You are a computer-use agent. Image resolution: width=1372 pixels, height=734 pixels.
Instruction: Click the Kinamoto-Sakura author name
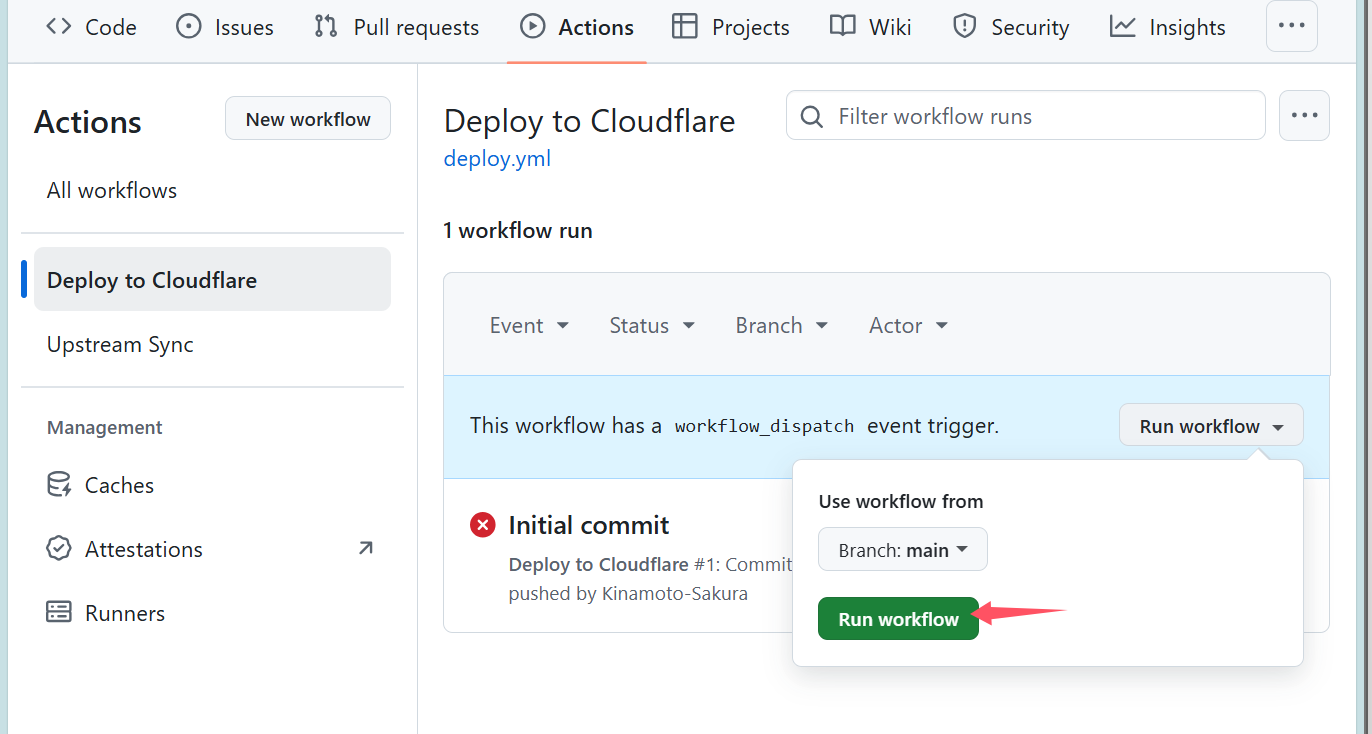click(x=674, y=593)
